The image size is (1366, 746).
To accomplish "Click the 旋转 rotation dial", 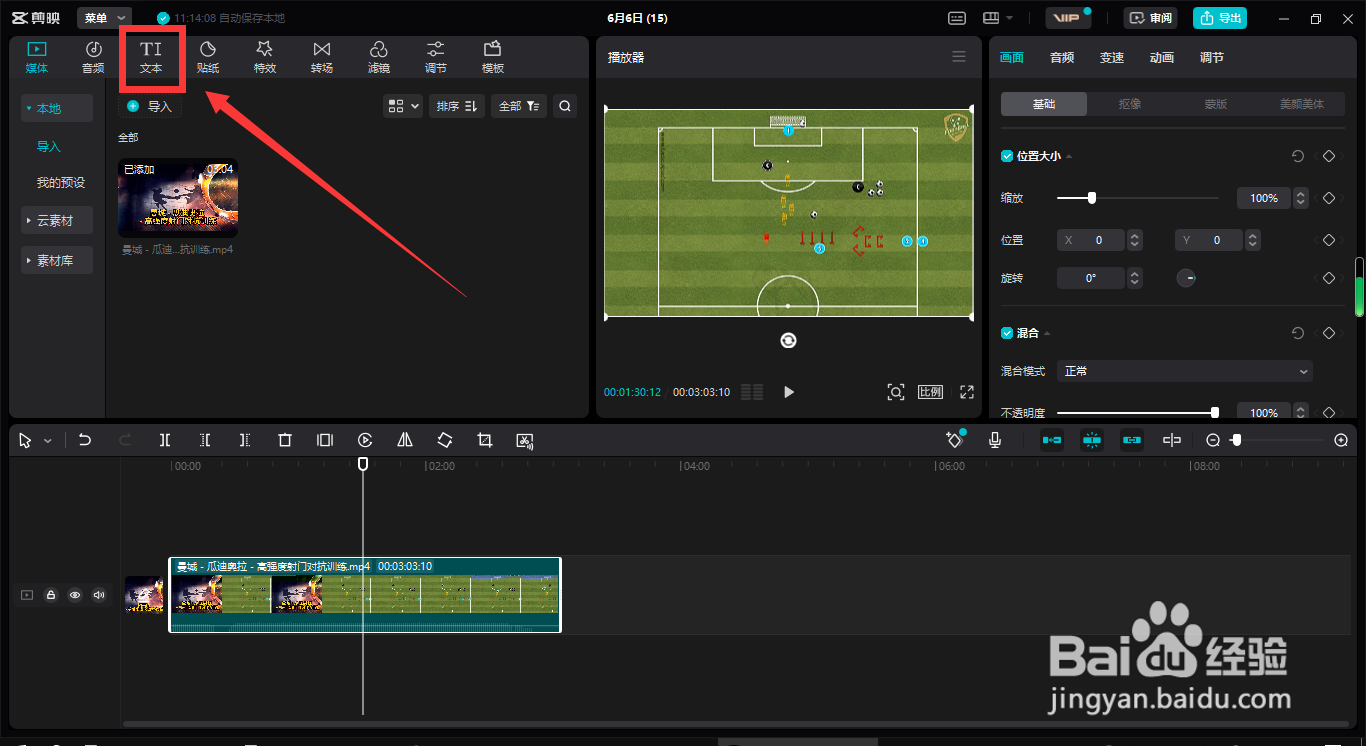I will click(x=1186, y=278).
